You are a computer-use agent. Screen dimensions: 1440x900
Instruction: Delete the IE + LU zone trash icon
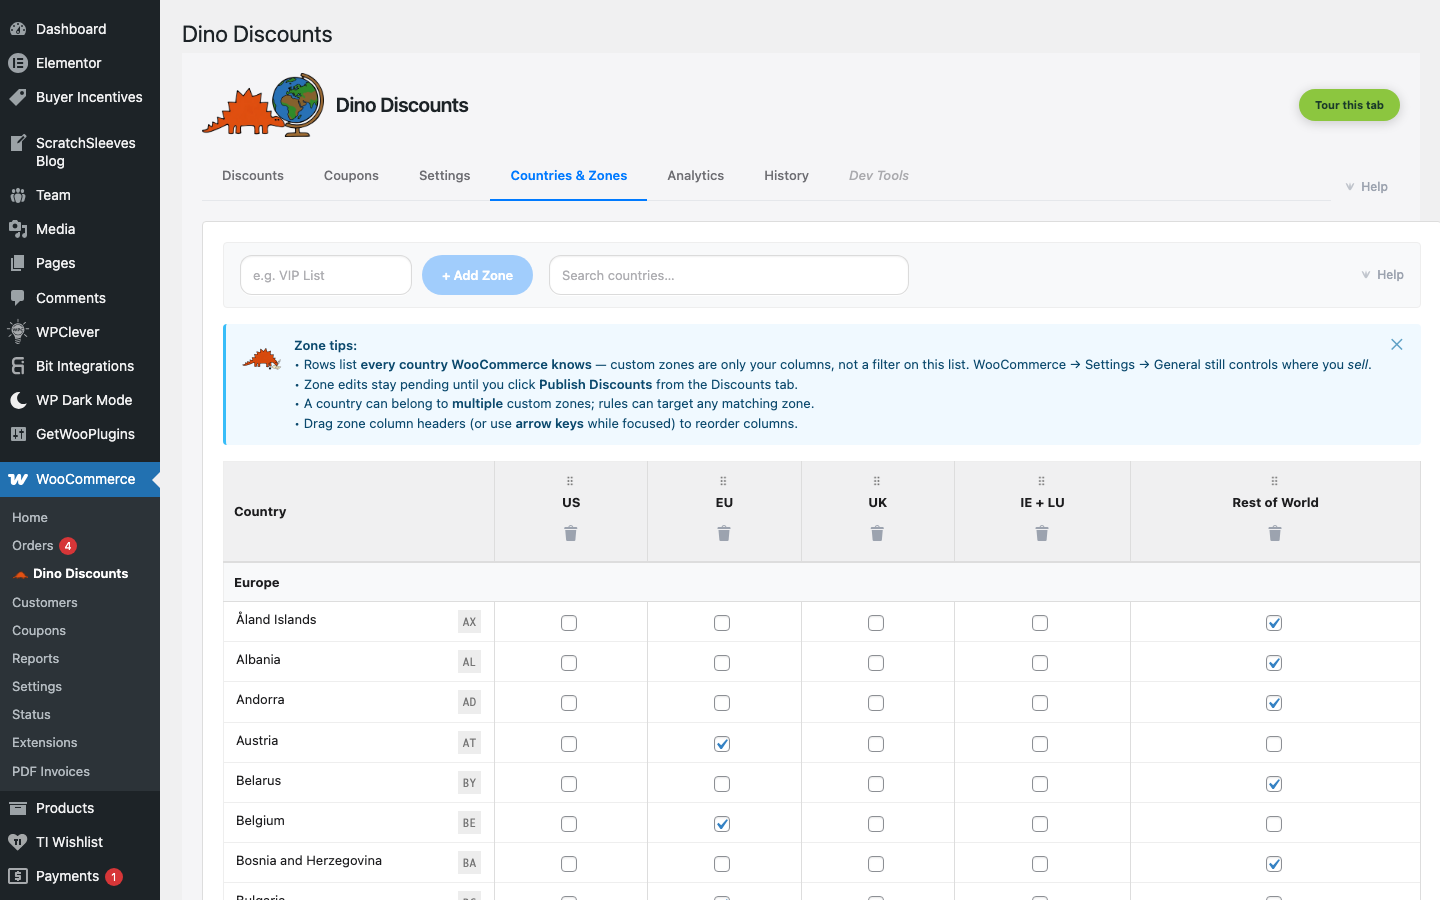tap(1042, 533)
